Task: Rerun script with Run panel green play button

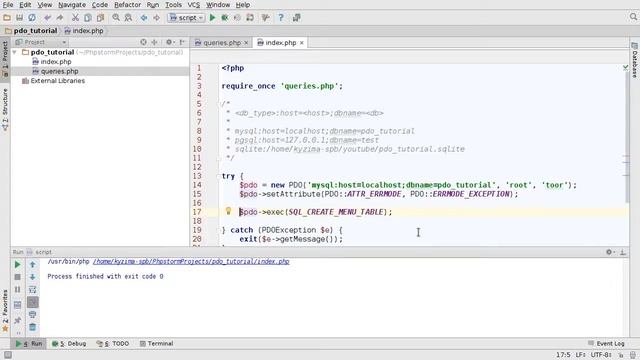Action: 17,264
